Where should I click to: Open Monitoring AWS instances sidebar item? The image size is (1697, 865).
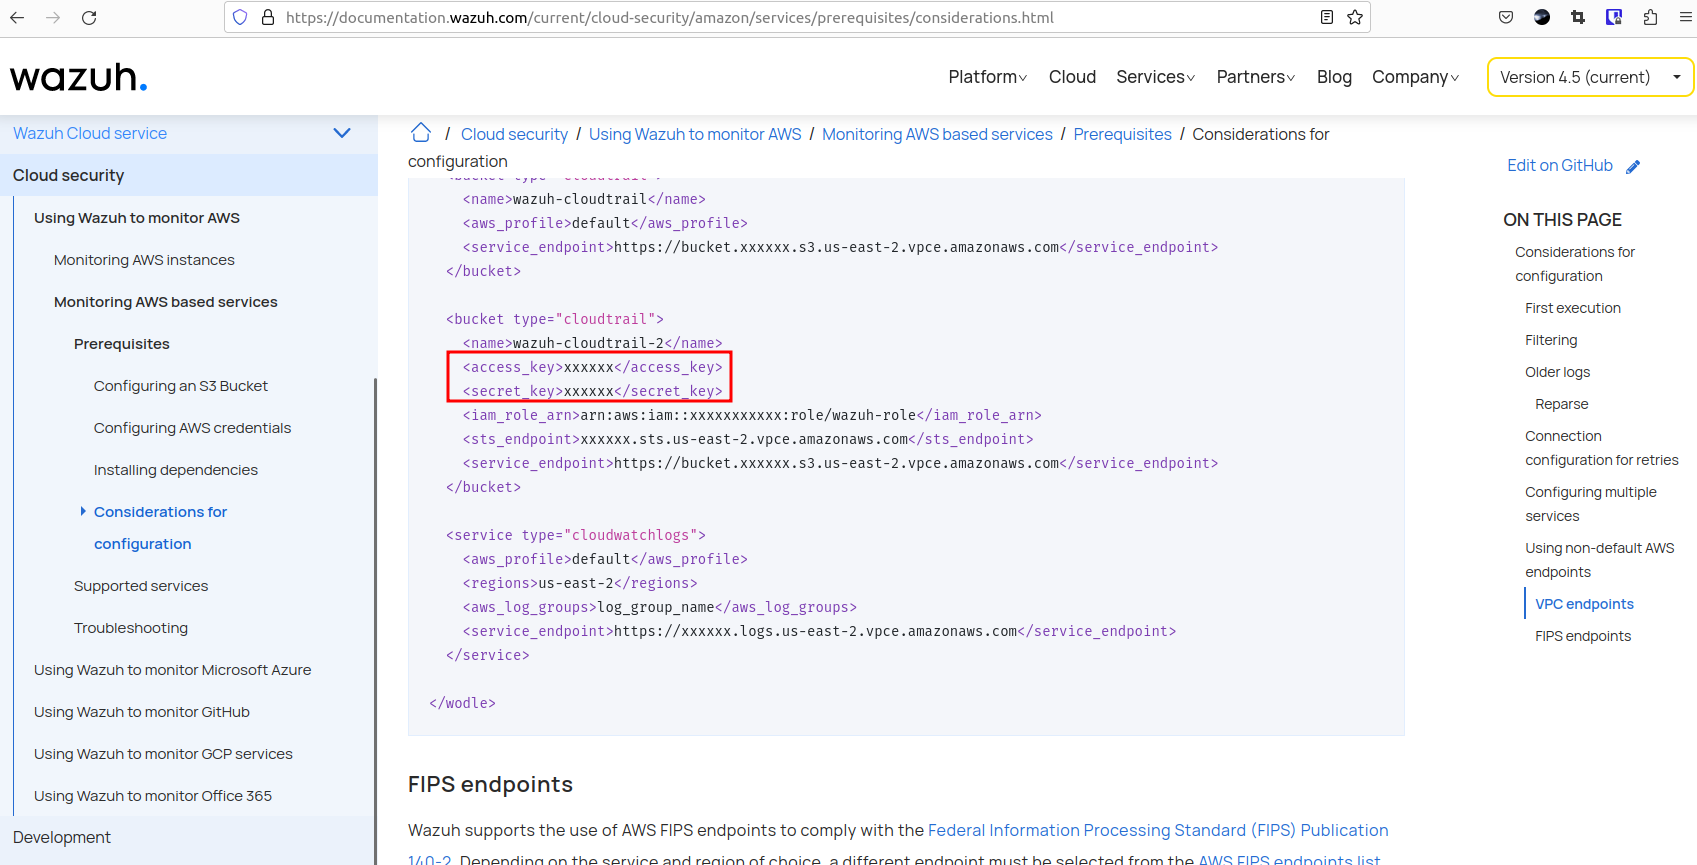coord(144,260)
